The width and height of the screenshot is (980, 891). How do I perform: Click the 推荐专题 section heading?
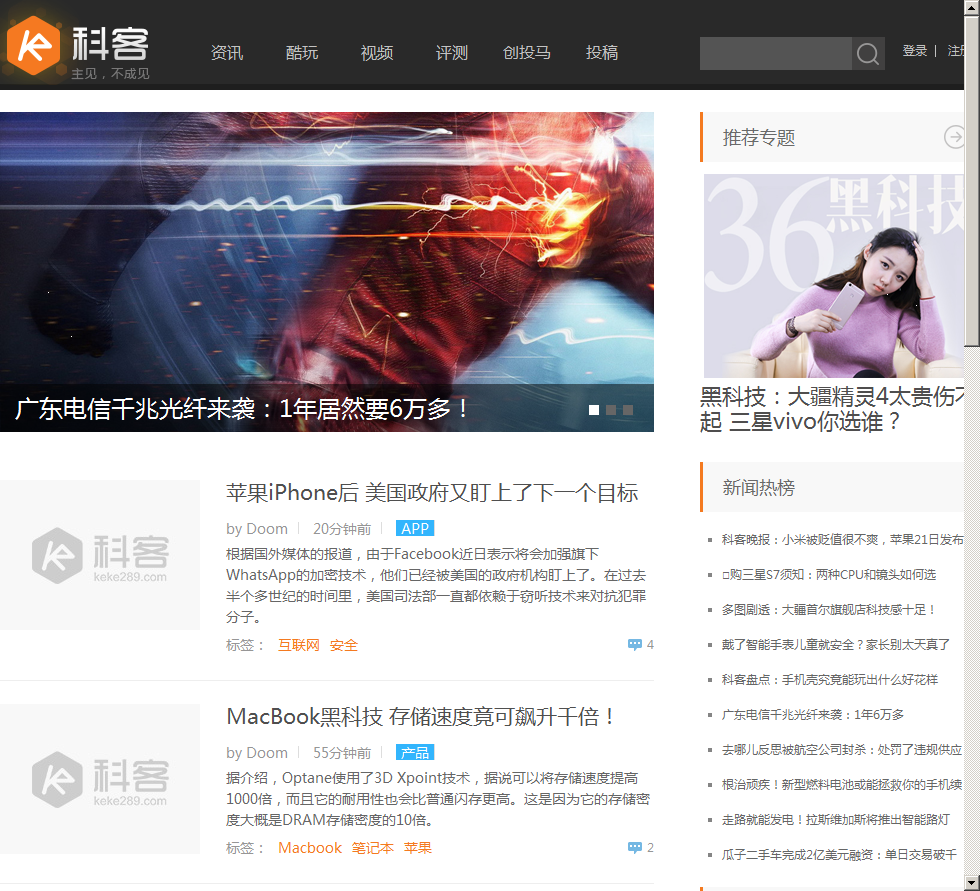pyautogui.click(x=759, y=137)
